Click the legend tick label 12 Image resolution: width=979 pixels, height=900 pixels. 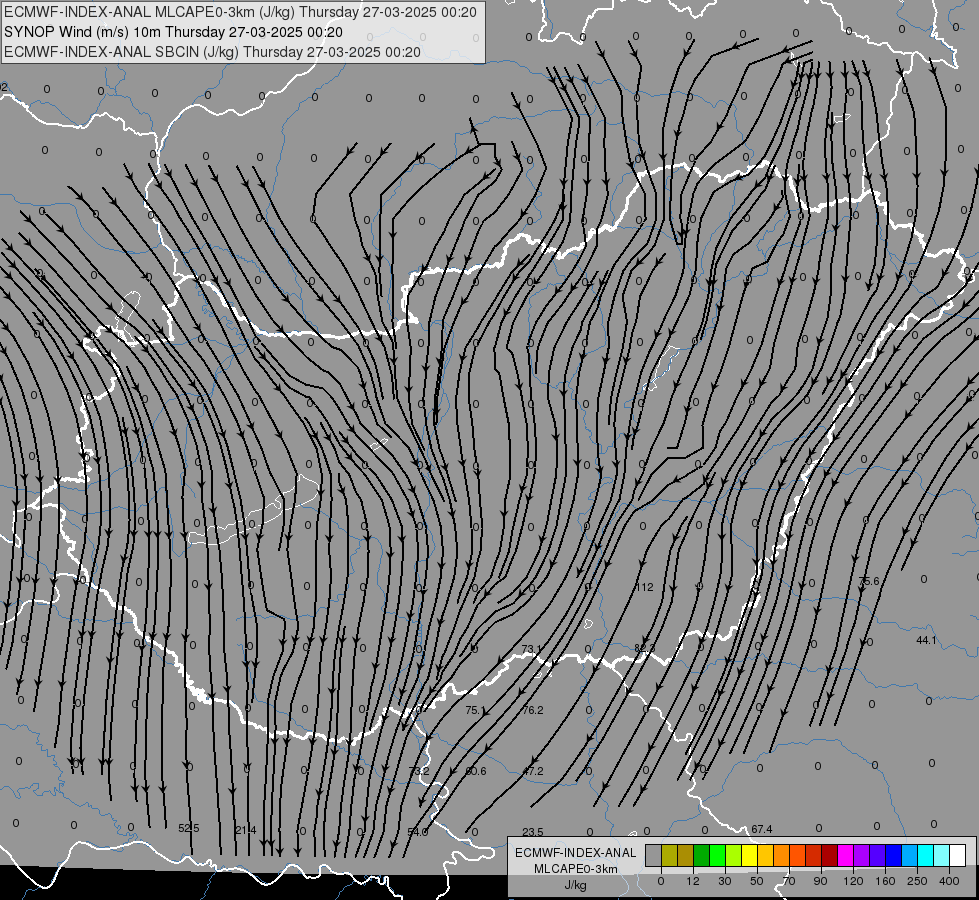pyautogui.click(x=692, y=881)
